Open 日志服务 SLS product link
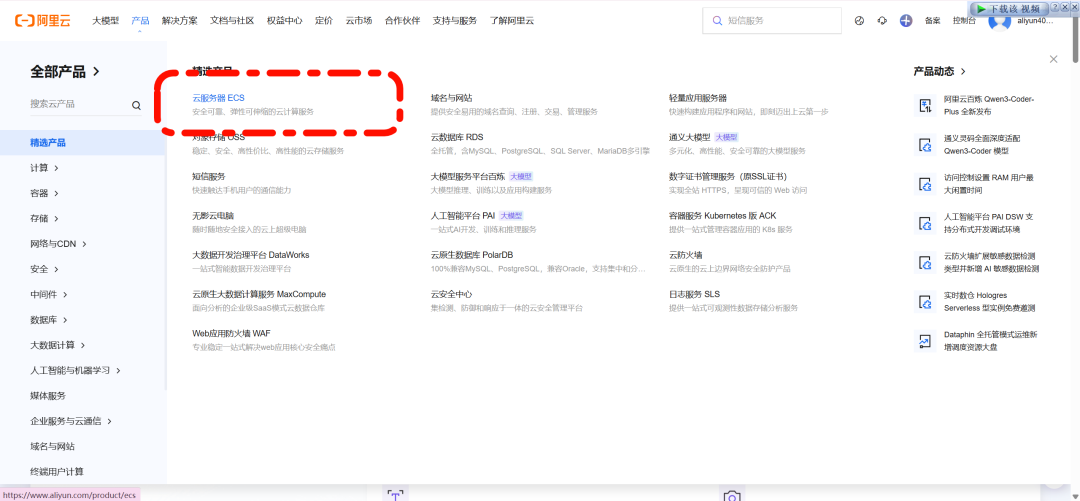 [694, 294]
